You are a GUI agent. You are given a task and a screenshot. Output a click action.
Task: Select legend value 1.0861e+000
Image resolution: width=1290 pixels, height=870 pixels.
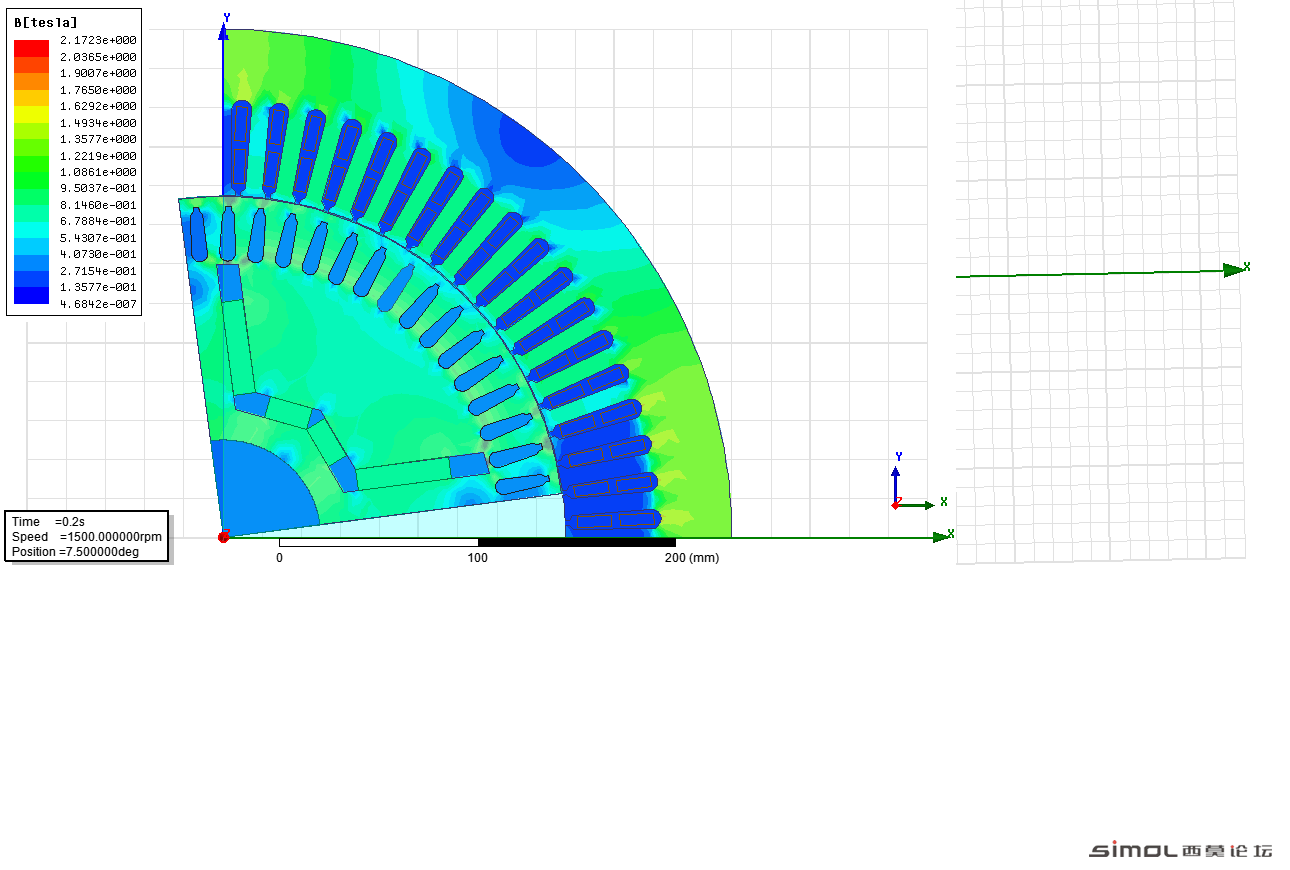[x=98, y=172]
